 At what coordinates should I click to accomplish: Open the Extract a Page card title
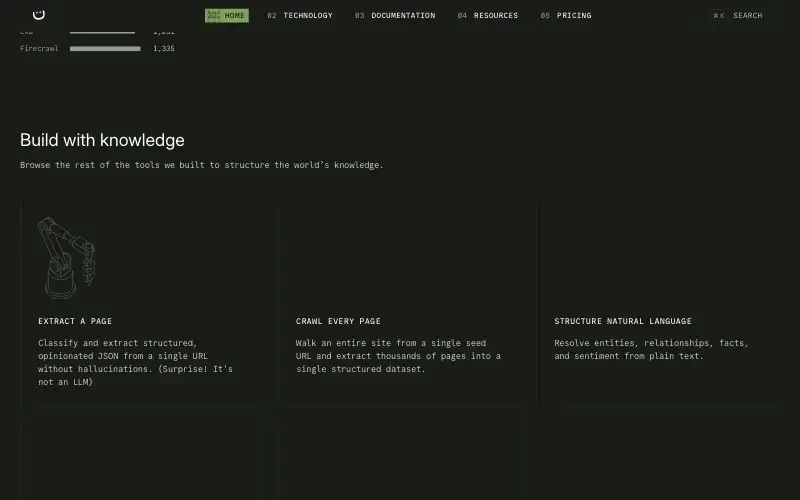tap(75, 321)
